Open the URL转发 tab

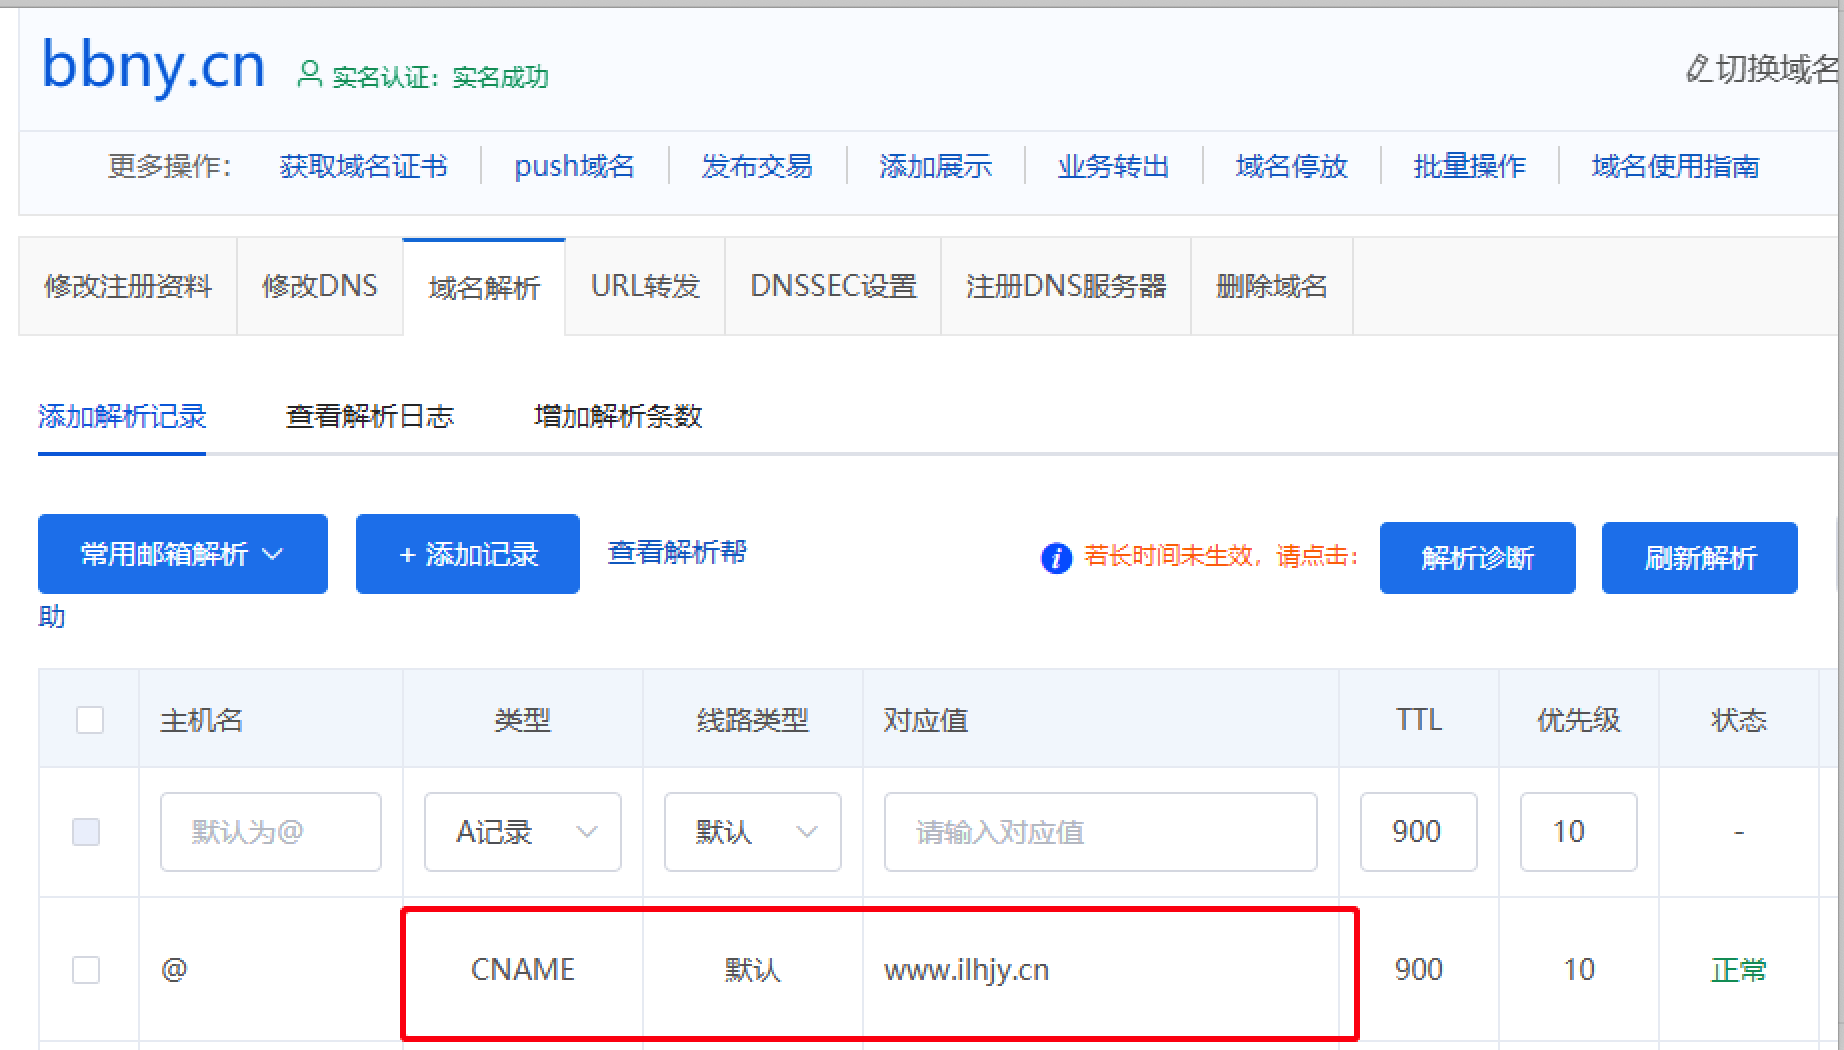pos(645,286)
